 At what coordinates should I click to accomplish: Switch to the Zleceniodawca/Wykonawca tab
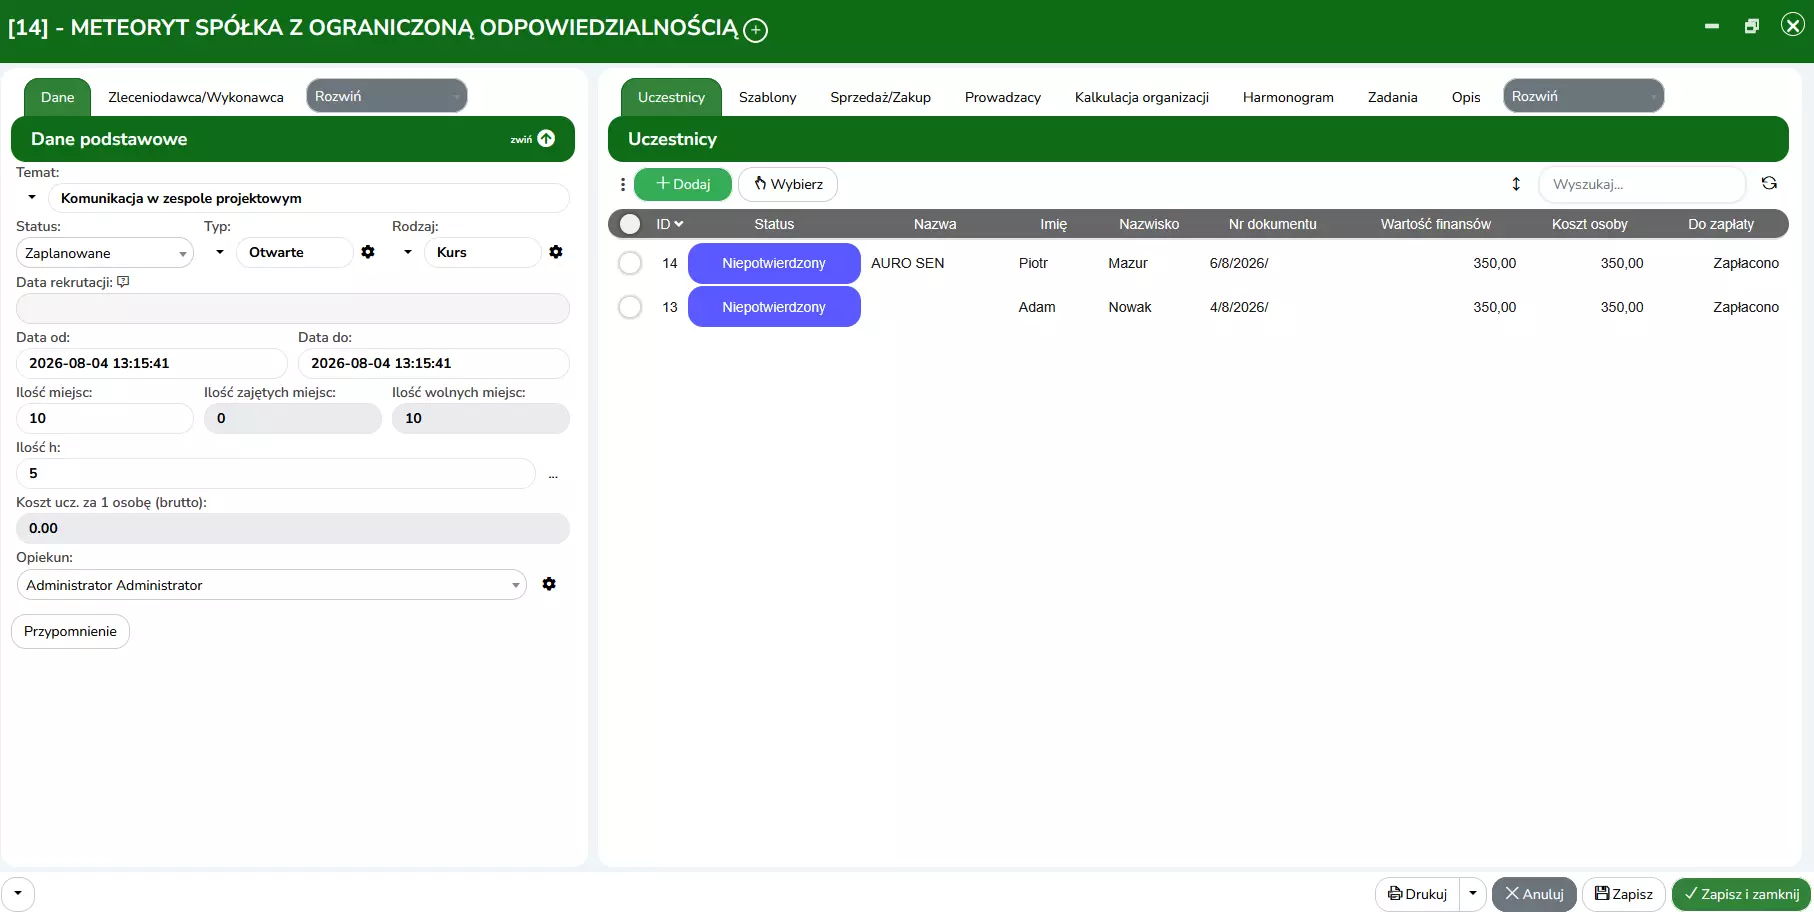click(196, 97)
